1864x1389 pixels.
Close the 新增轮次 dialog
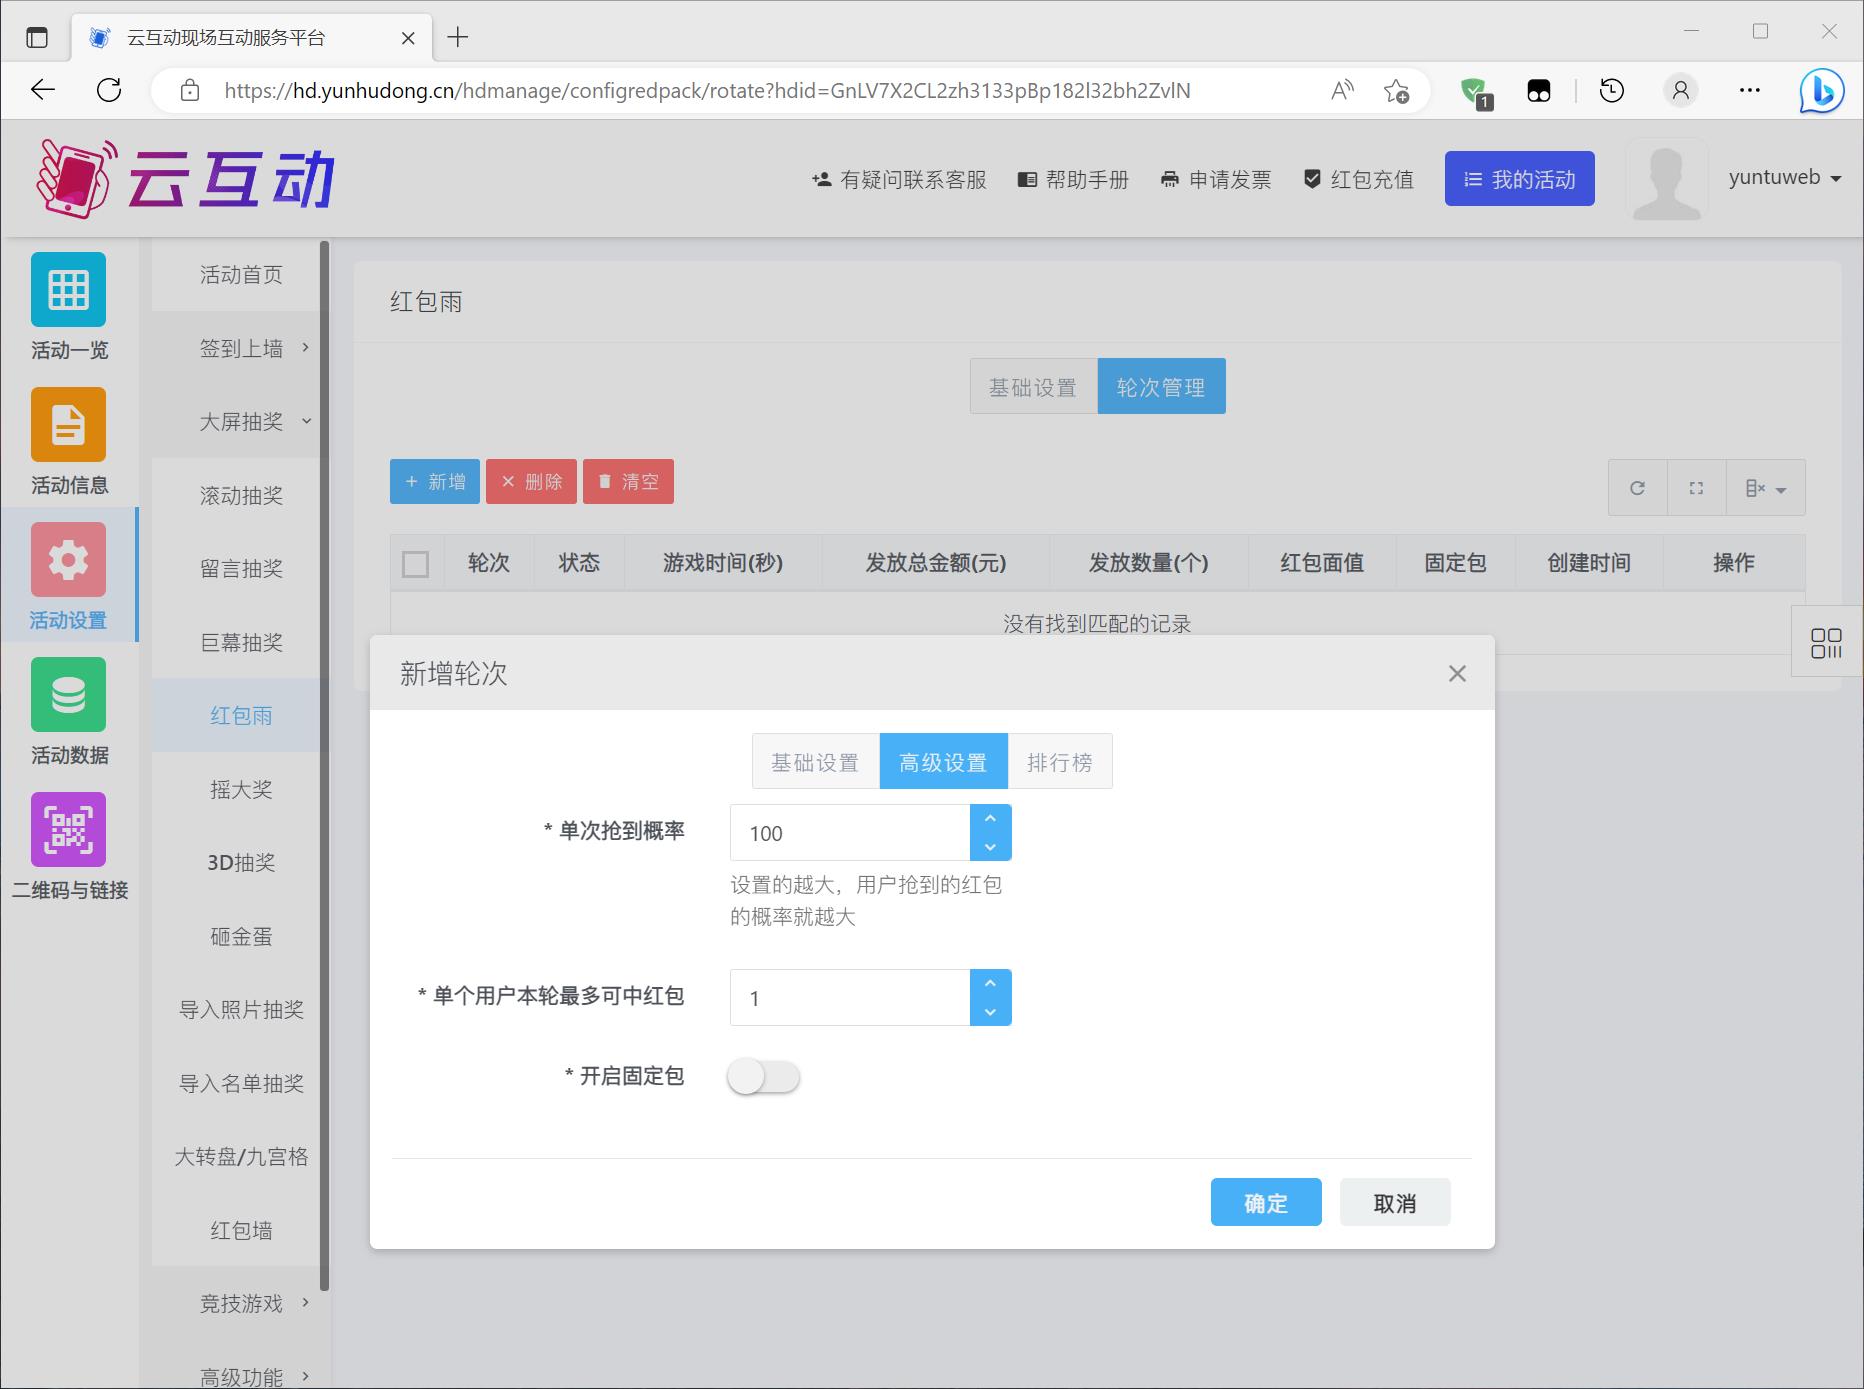pyautogui.click(x=1457, y=674)
